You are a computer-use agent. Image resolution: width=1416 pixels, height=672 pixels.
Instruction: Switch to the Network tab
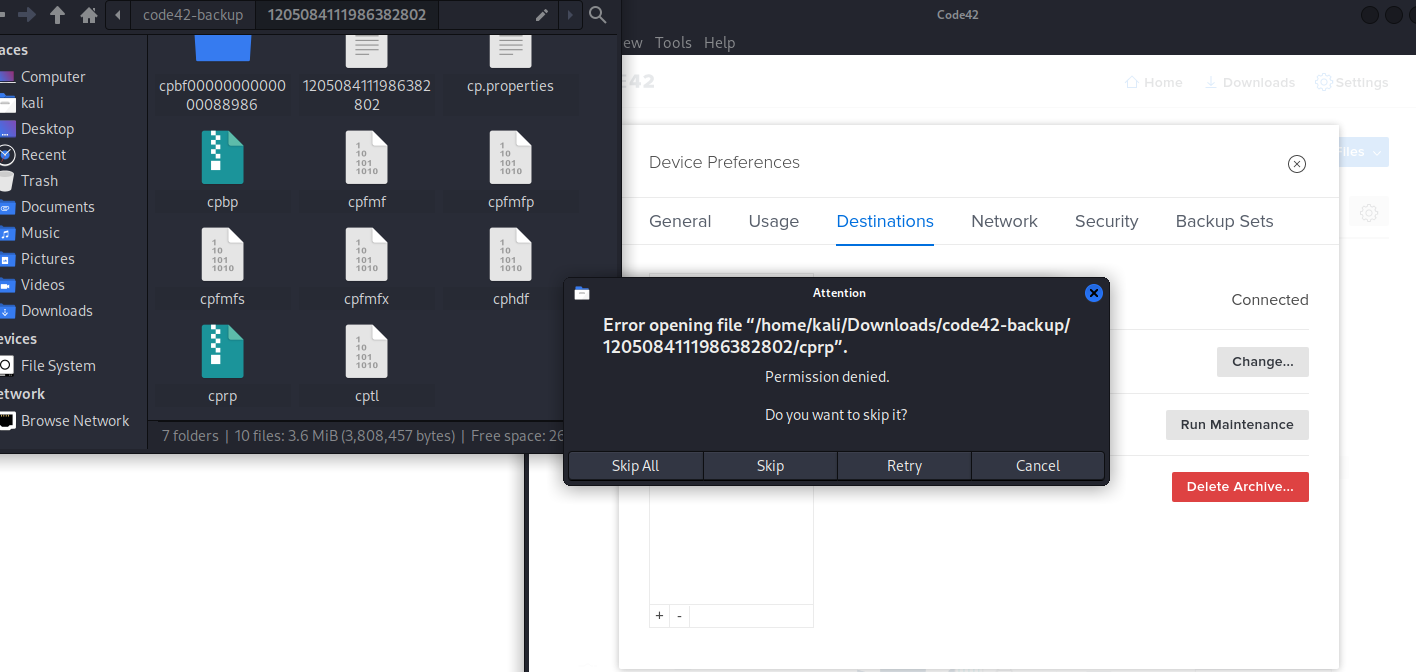pyautogui.click(x=1004, y=222)
